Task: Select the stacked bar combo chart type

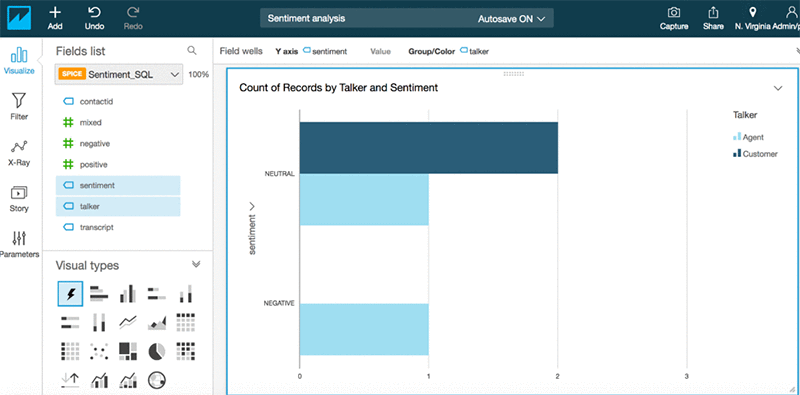Action: [128, 379]
